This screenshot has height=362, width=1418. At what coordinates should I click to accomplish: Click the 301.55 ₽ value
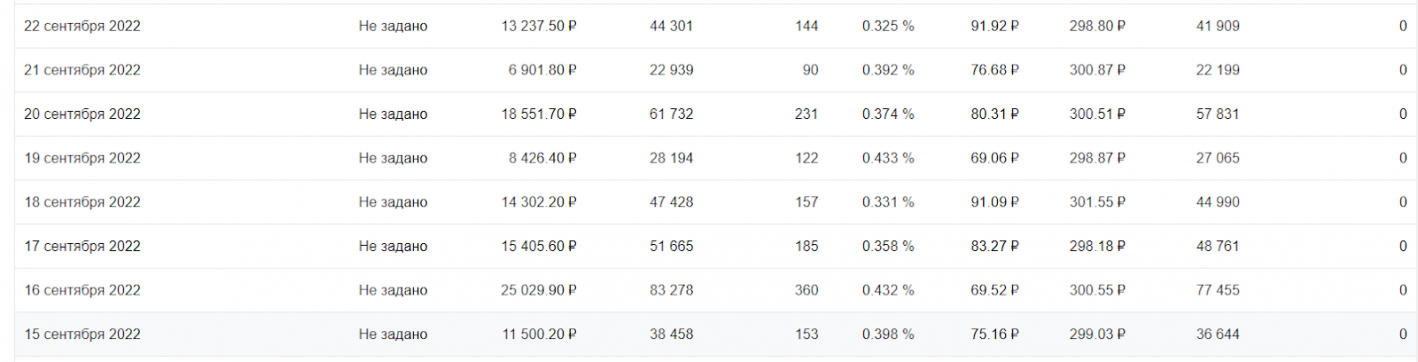click(x=1098, y=202)
